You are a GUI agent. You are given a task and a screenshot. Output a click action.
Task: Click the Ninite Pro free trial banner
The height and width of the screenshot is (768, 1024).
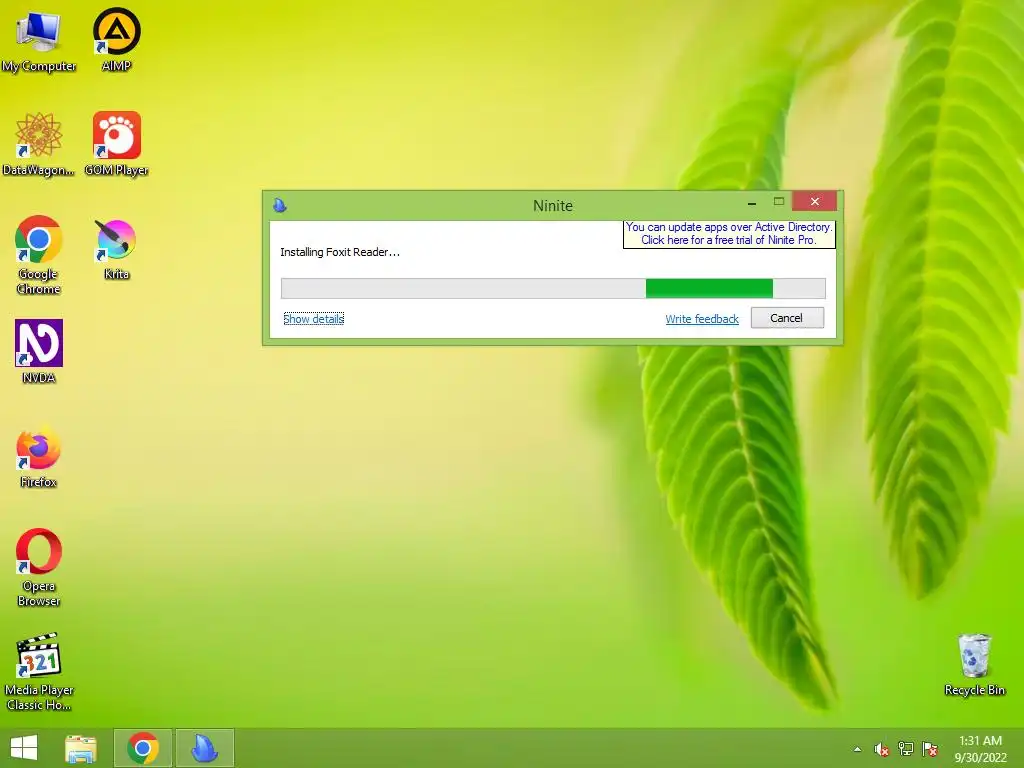[x=729, y=234]
